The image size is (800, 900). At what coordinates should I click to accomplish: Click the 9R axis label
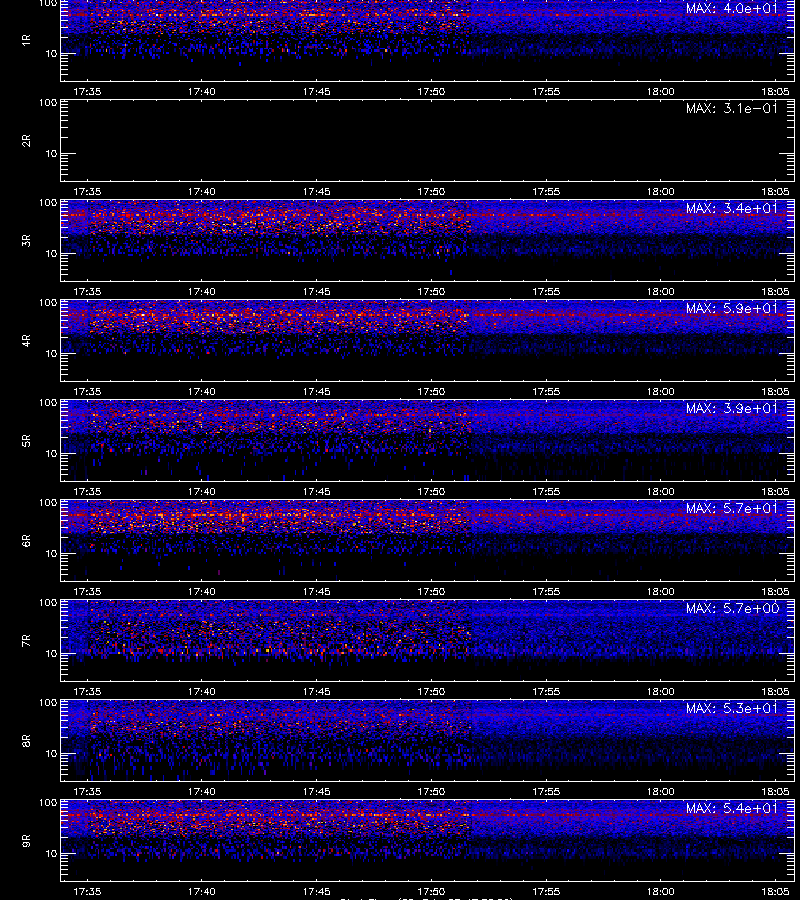[x=26, y=840]
